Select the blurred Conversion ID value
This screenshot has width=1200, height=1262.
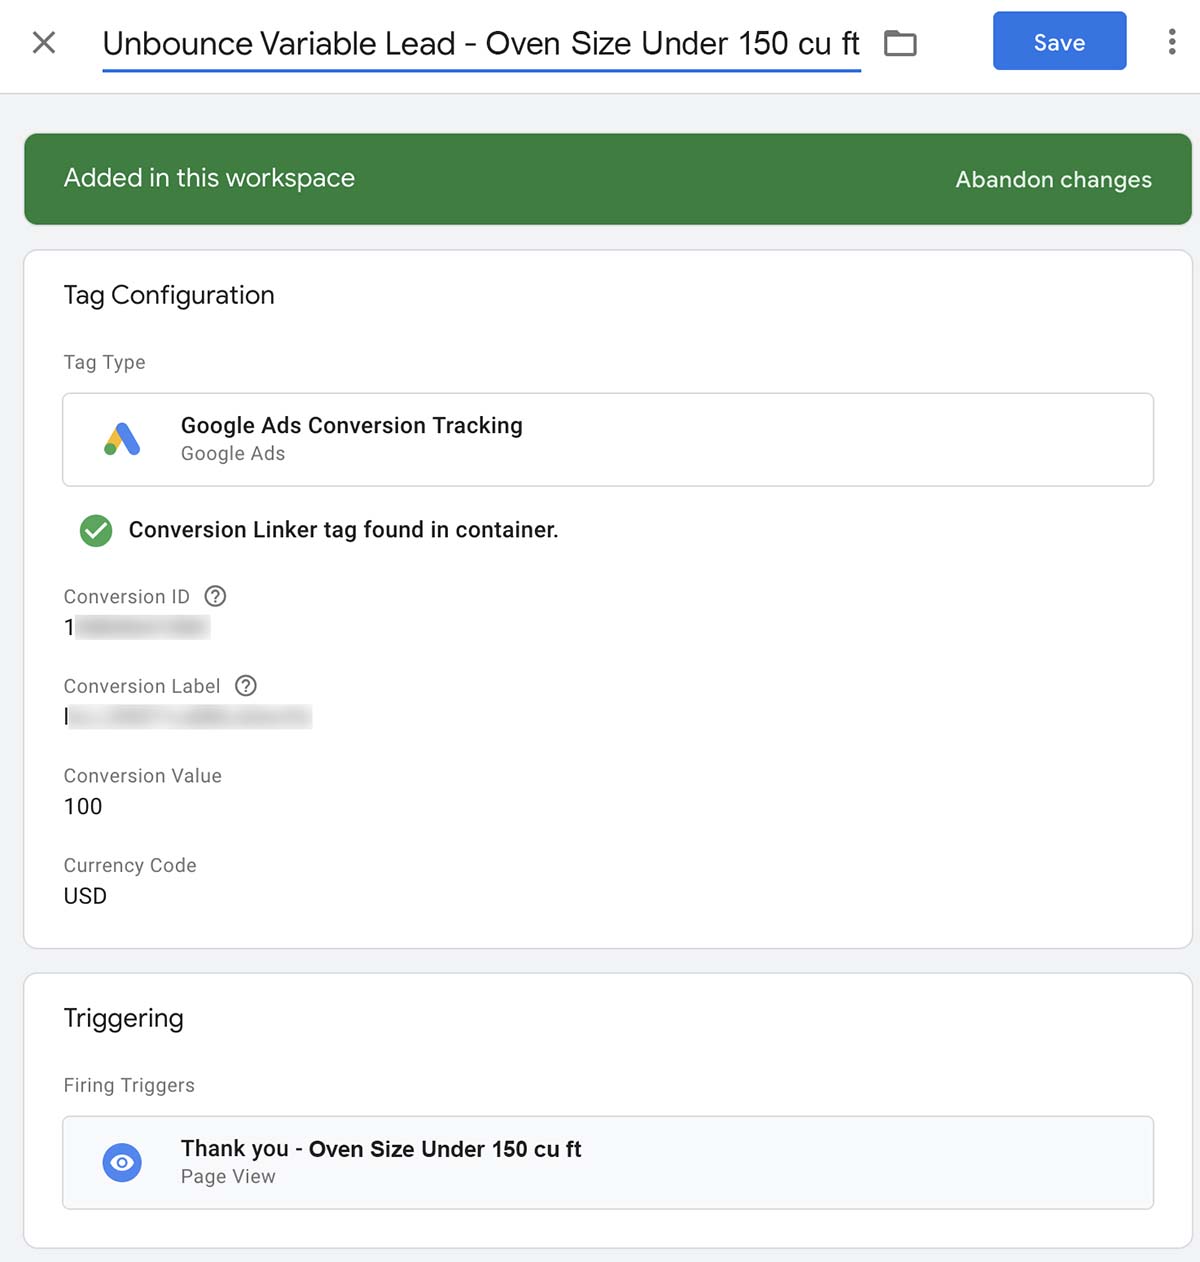point(137,627)
